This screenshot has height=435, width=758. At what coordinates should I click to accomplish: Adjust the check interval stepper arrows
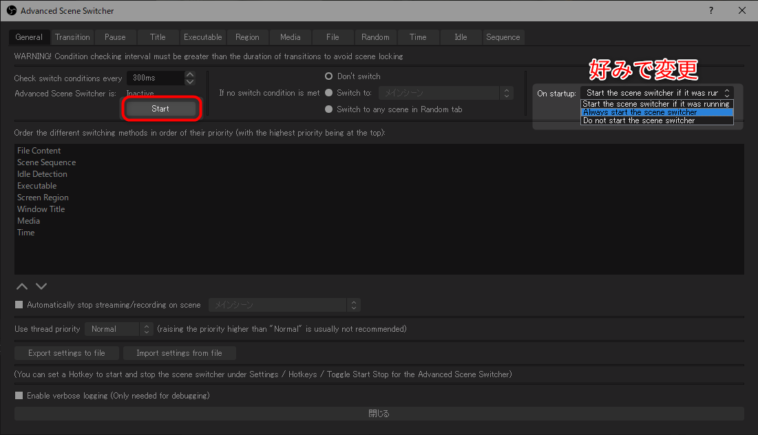click(x=190, y=78)
